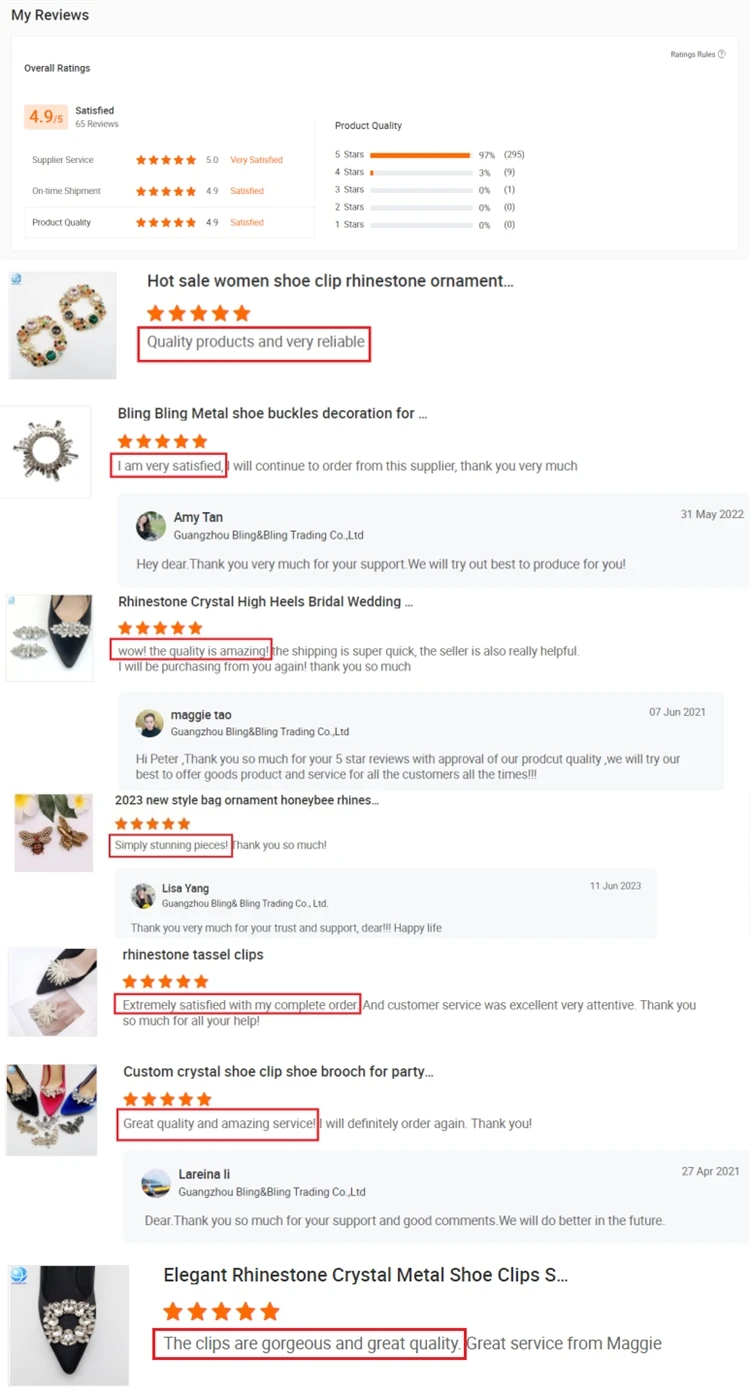Click the Ratings Rules help icon
750x1392 pixels.
click(722, 55)
